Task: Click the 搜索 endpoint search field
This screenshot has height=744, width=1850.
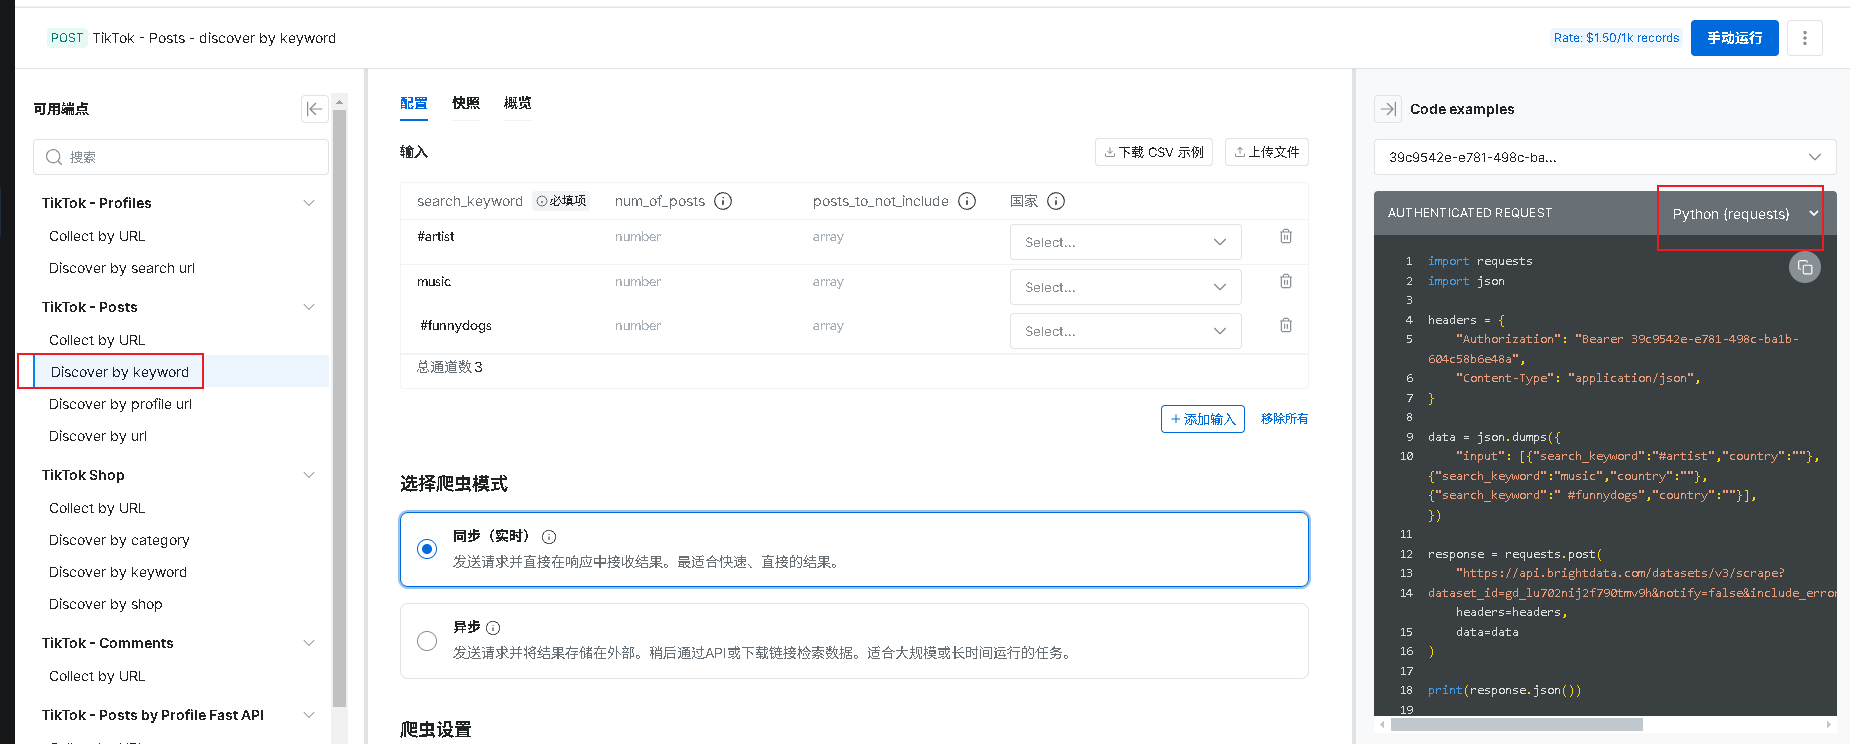Action: 181,157
